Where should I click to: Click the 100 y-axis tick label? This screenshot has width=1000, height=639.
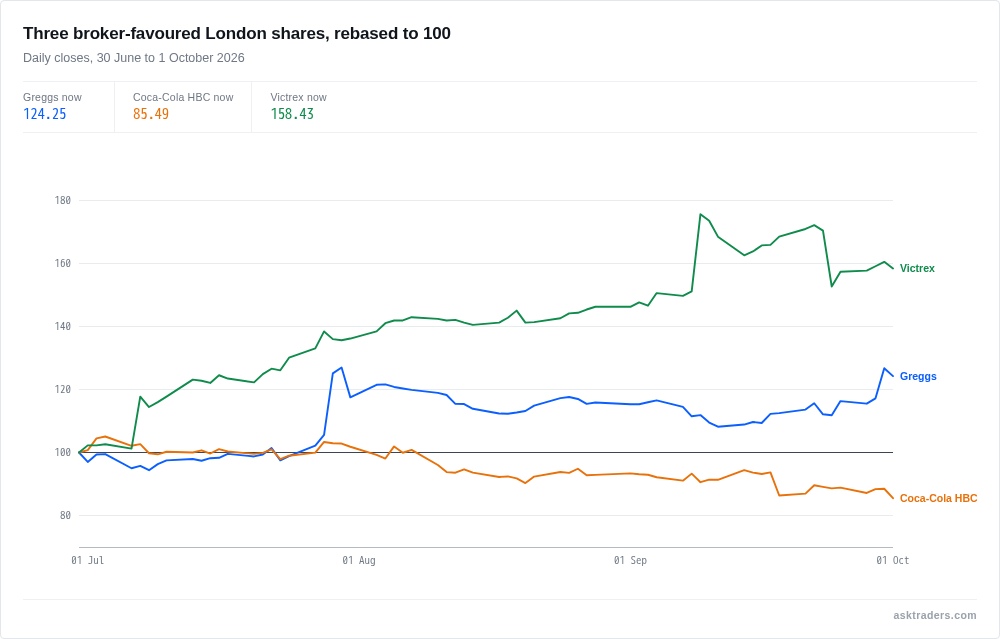click(x=62, y=452)
